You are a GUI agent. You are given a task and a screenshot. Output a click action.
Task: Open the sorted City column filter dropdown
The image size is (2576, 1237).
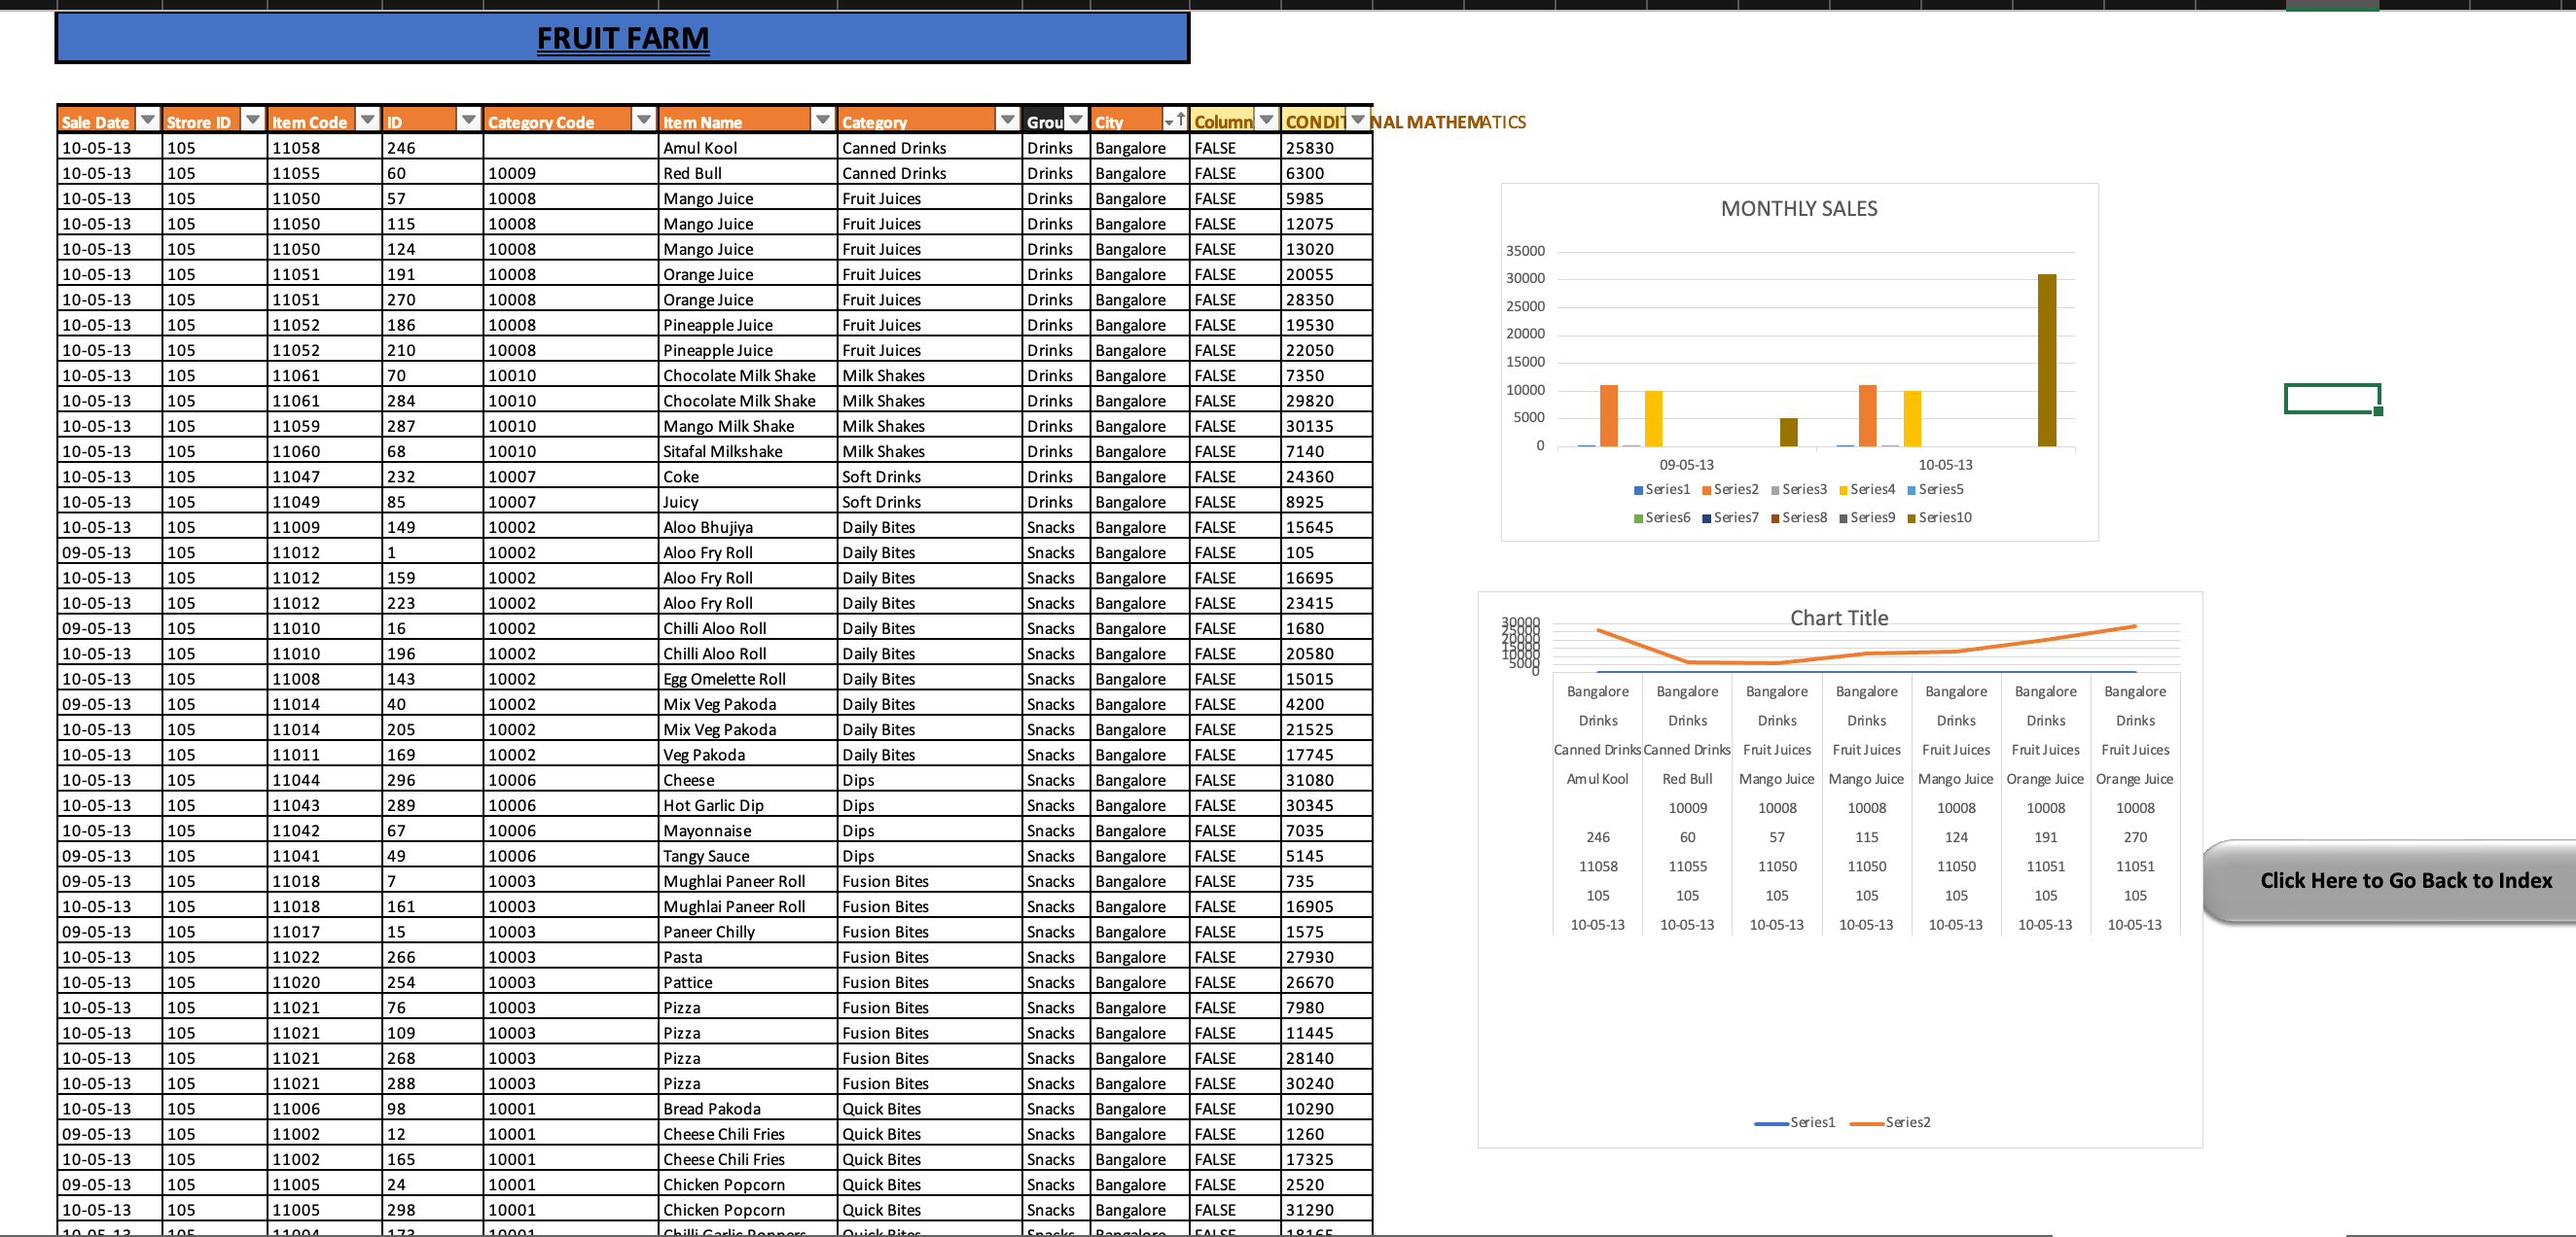point(1175,120)
